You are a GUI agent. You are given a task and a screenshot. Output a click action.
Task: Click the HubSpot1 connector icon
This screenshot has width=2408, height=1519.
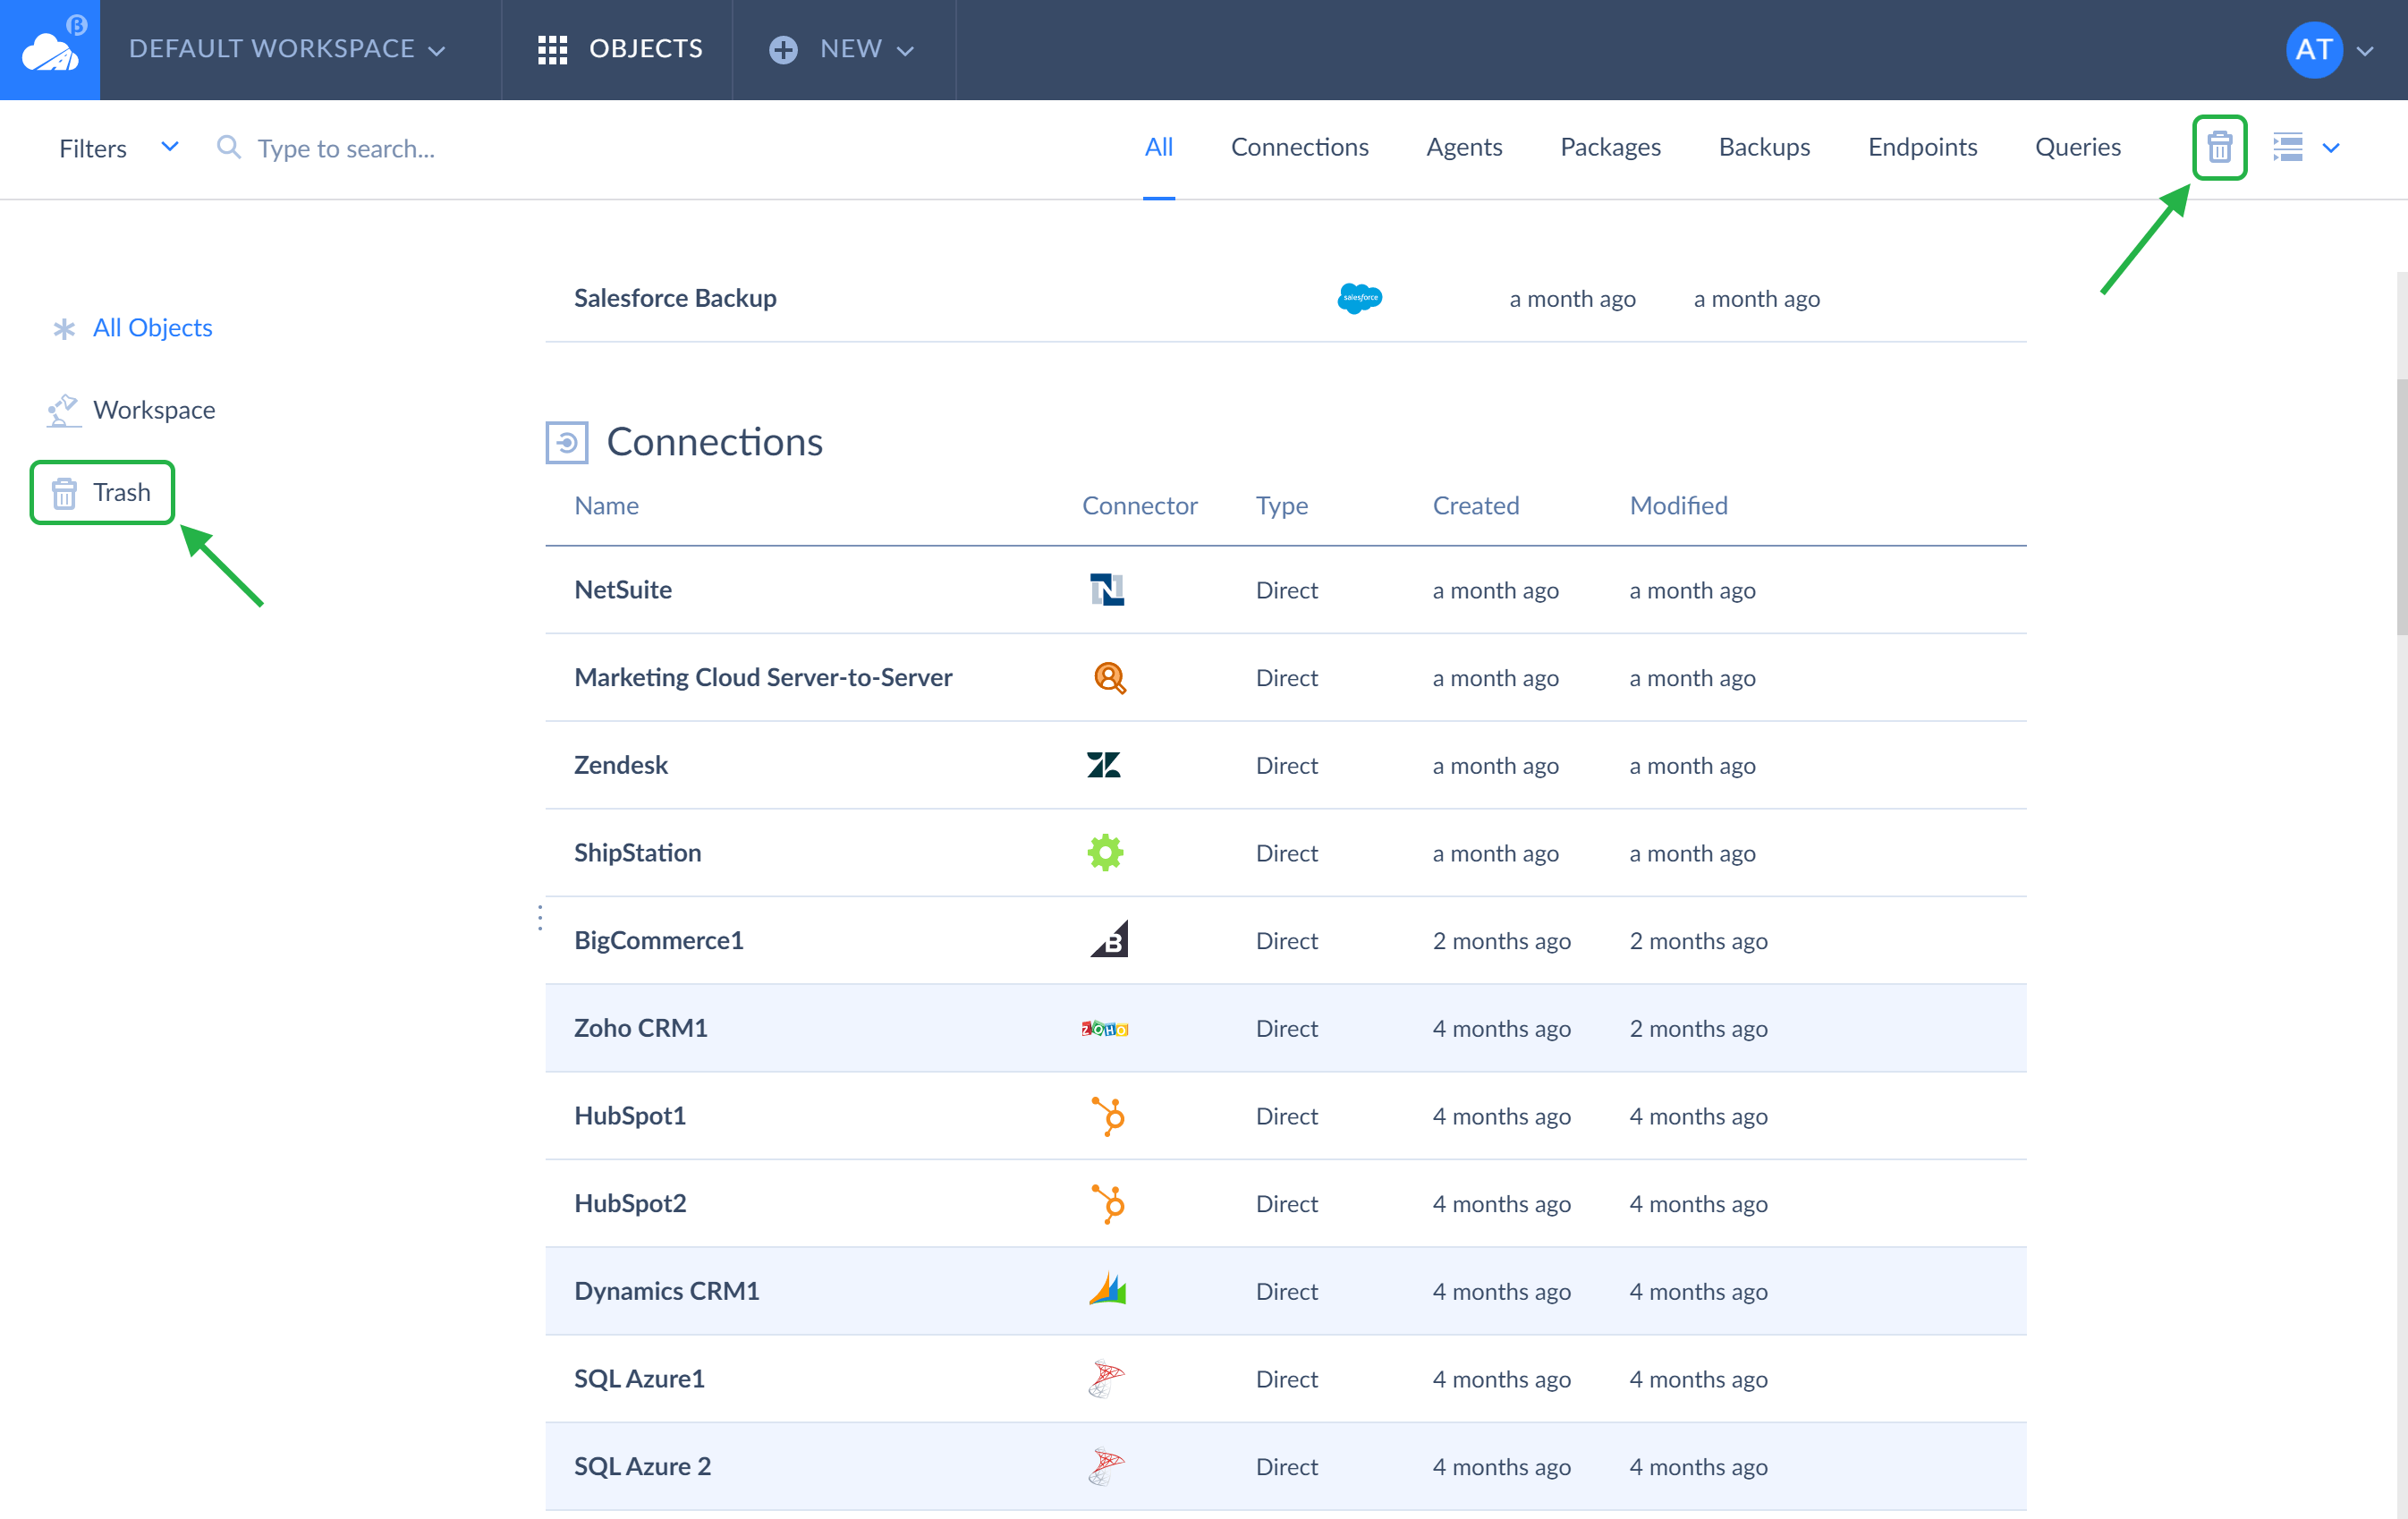coord(1106,1115)
